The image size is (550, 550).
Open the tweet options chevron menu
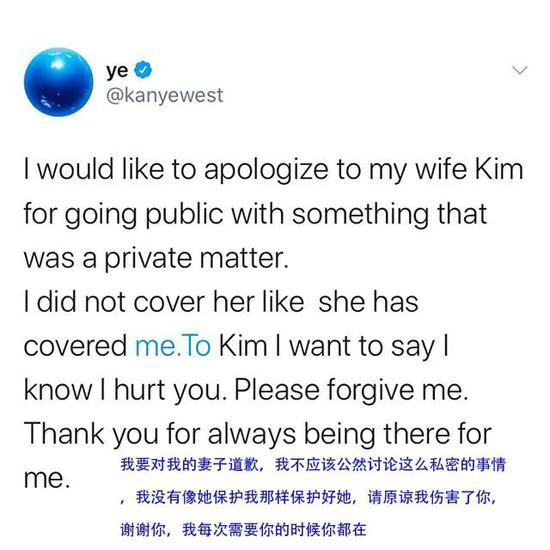[519, 71]
